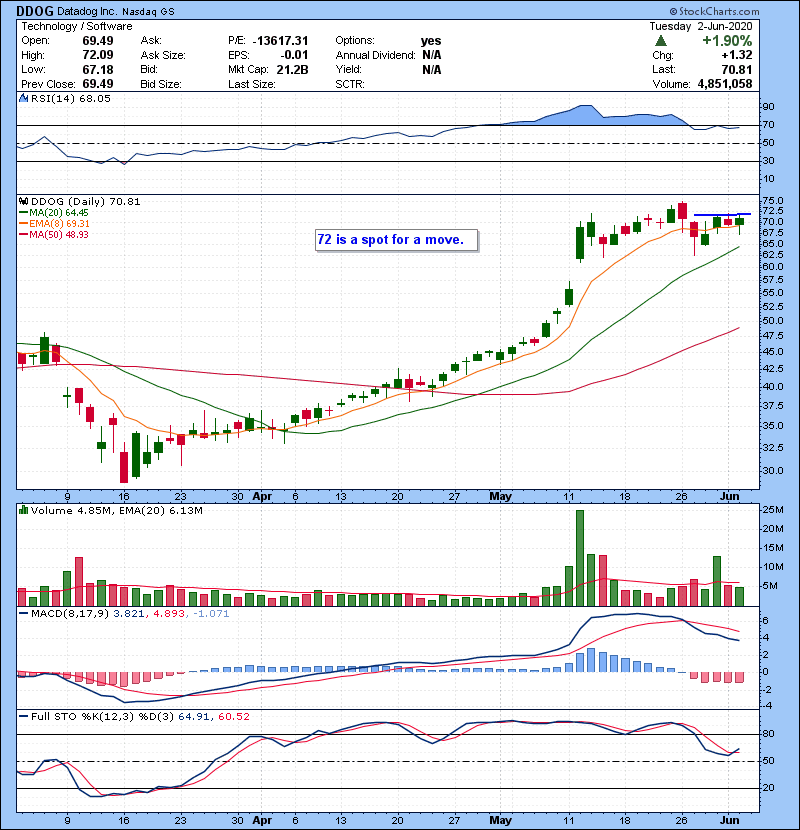This screenshot has height=830, width=800.
Task: Select the MACD signal value 4.893
Action: pyautogui.click(x=169, y=614)
